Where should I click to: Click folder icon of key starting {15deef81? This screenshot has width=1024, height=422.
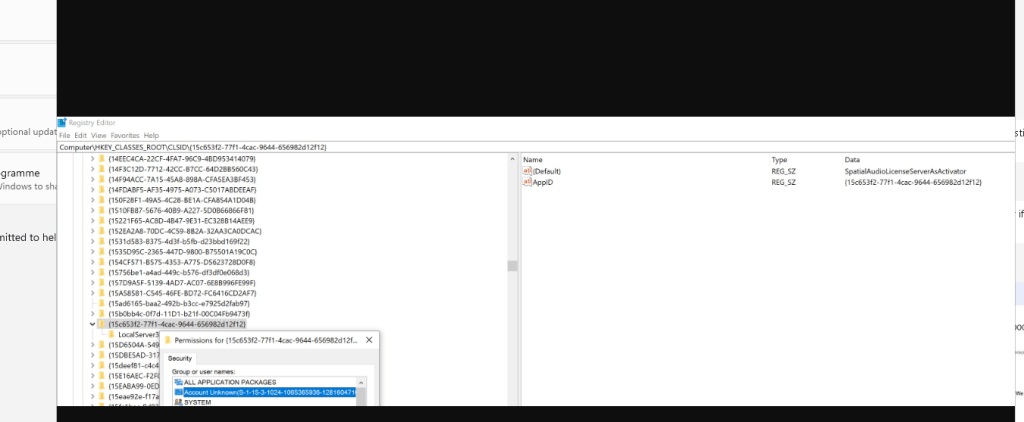pos(102,366)
